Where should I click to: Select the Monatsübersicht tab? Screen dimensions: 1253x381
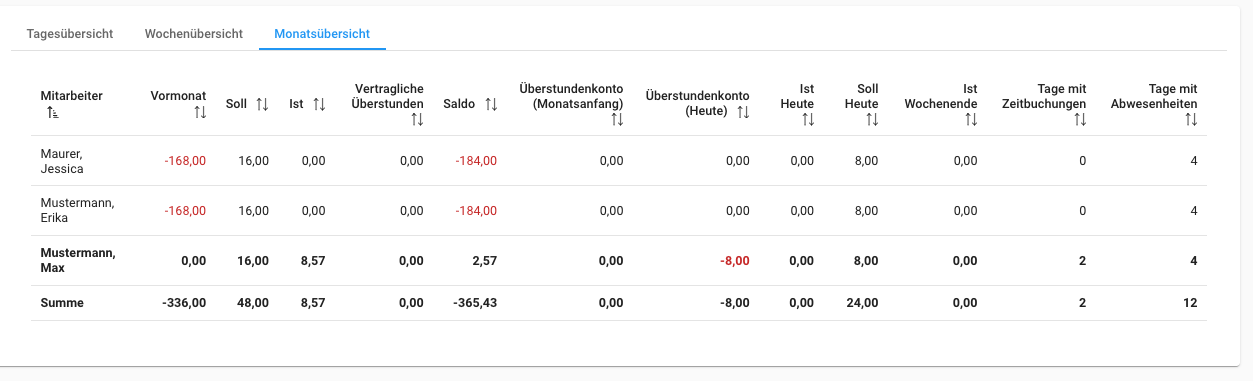pos(323,33)
